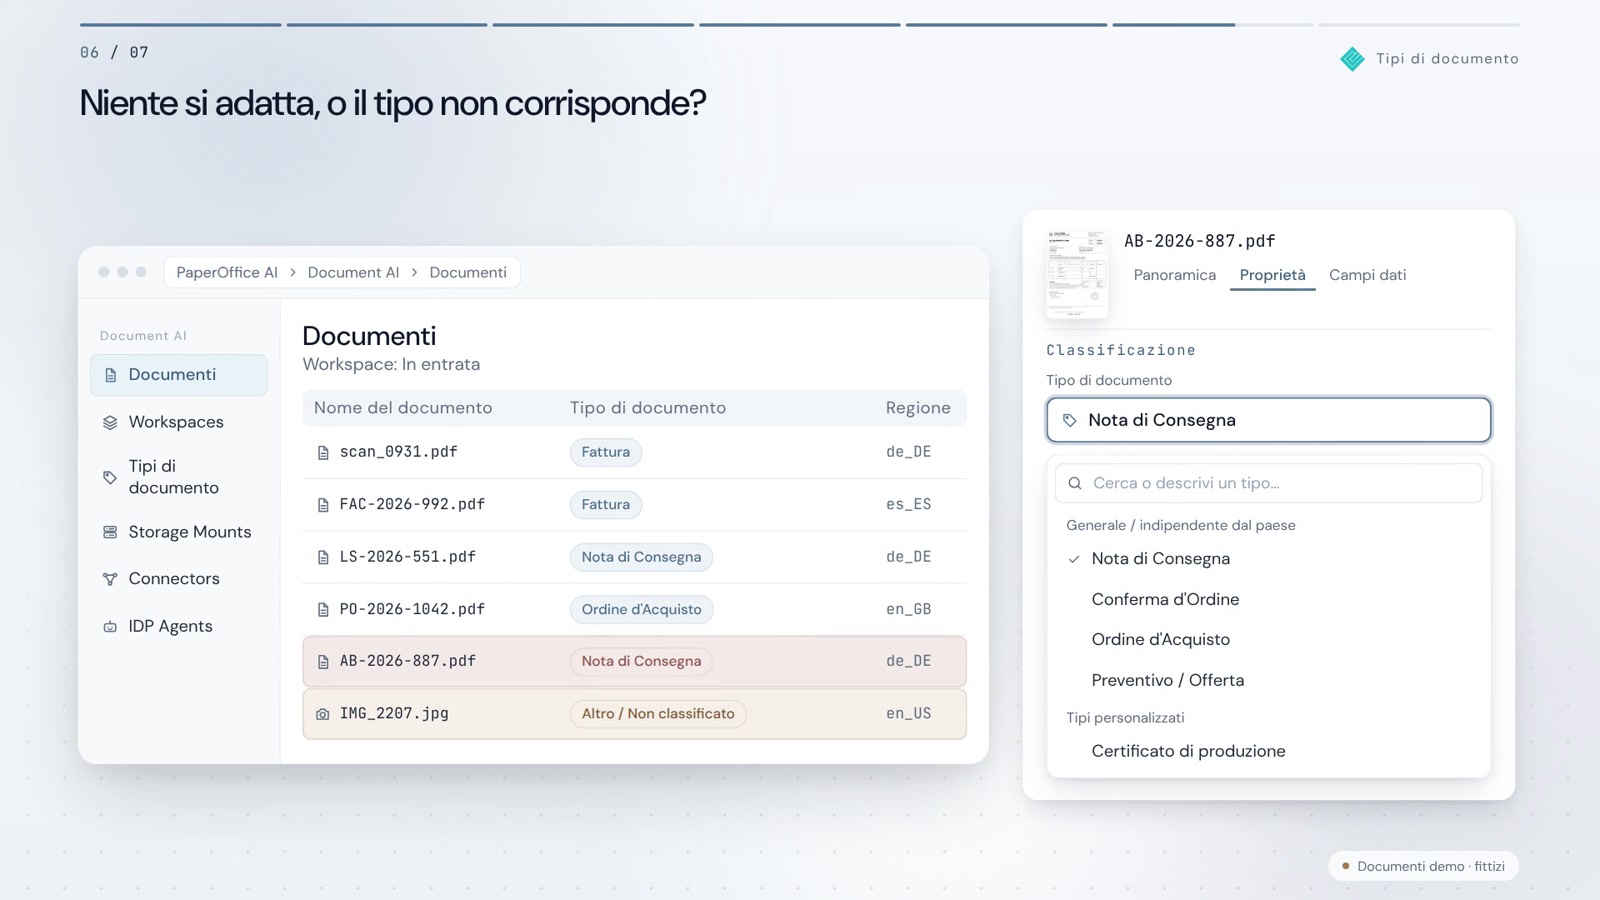Click en_GB region cell
This screenshot has width=1600, height=900.
908,609
